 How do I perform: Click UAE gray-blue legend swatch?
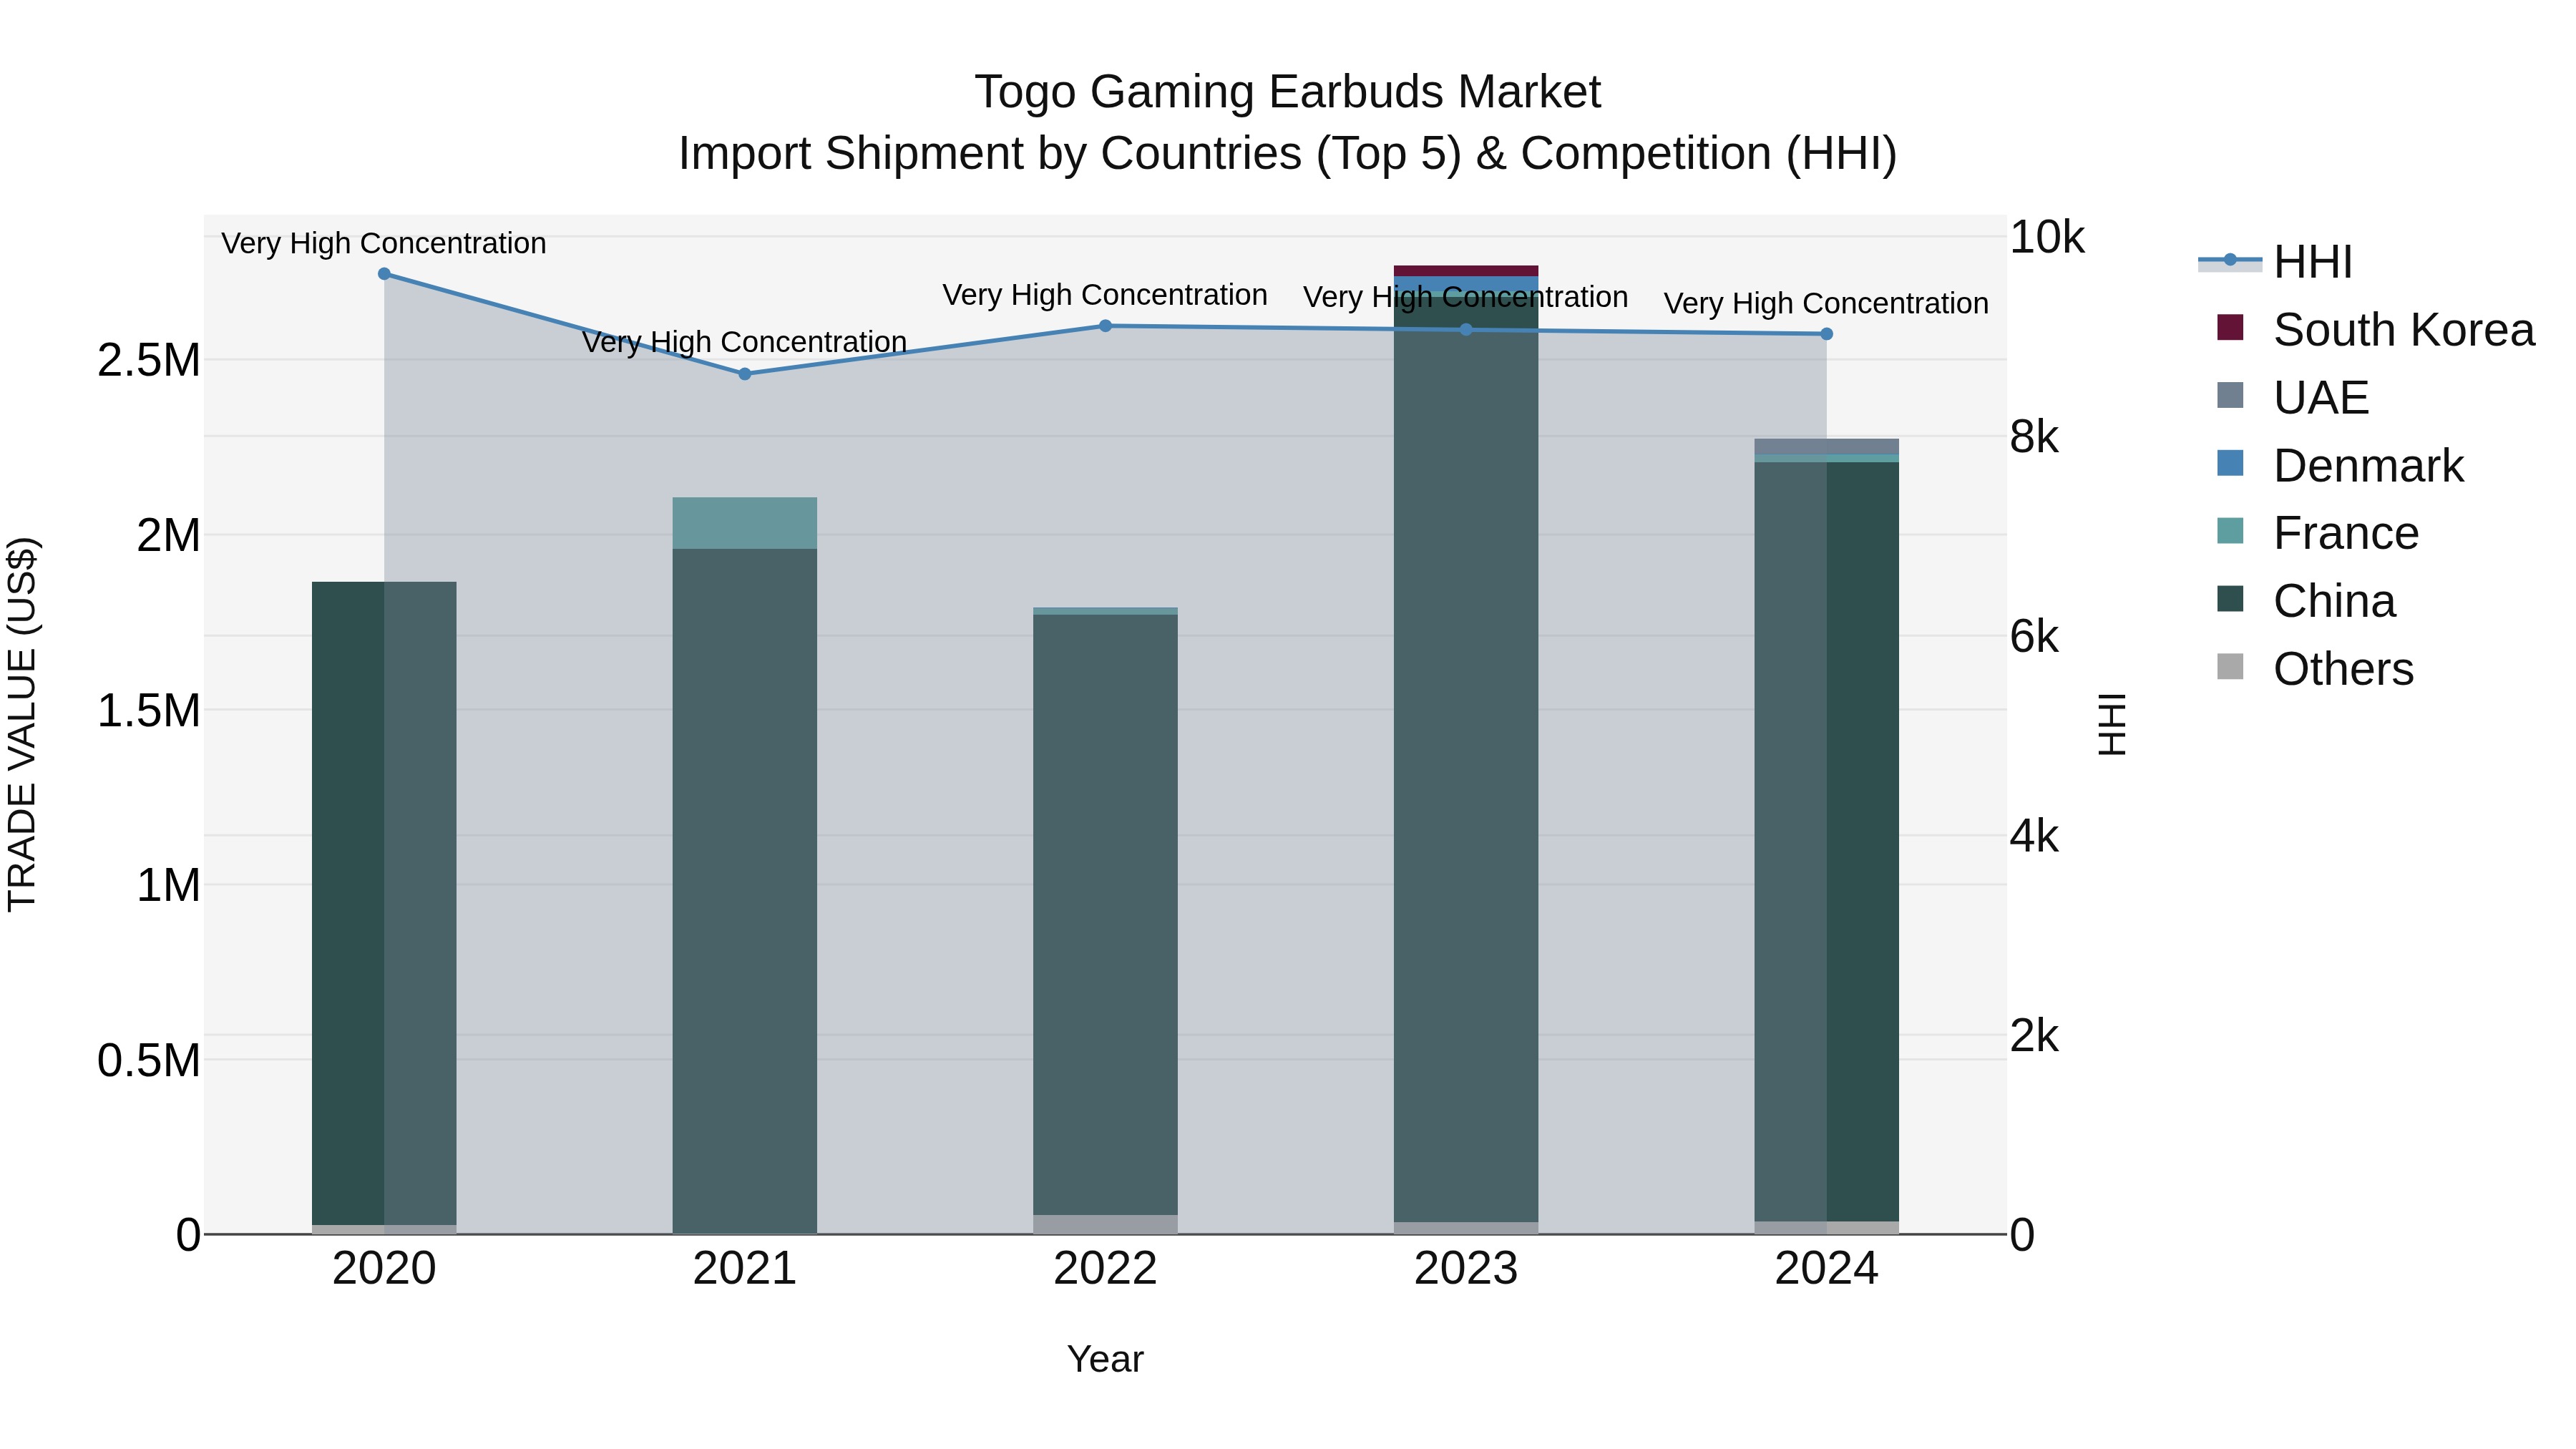[x=2230, y=395]
